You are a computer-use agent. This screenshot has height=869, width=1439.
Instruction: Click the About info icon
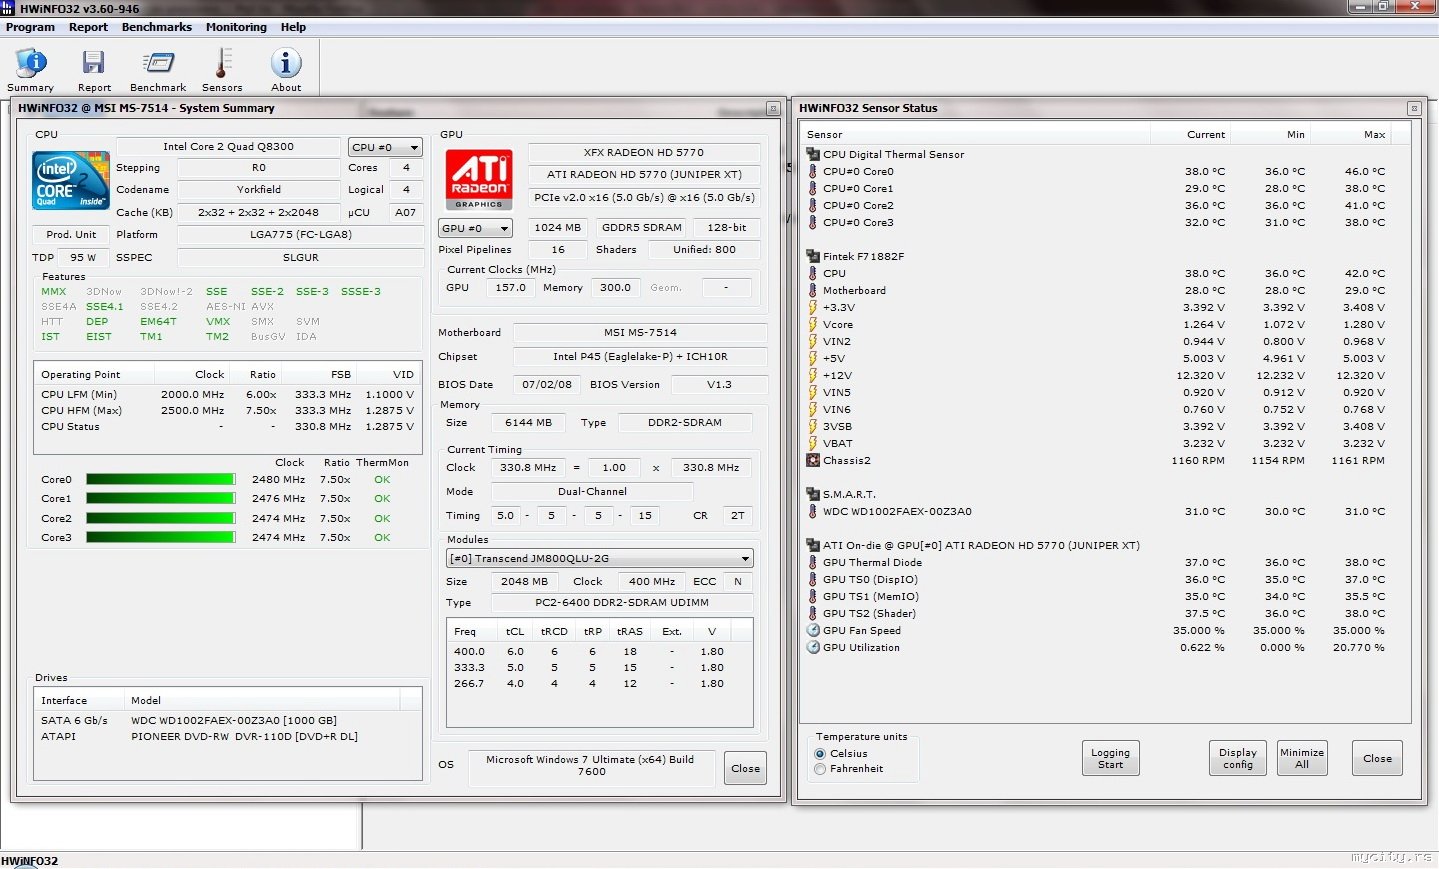(x=286, y=64)
